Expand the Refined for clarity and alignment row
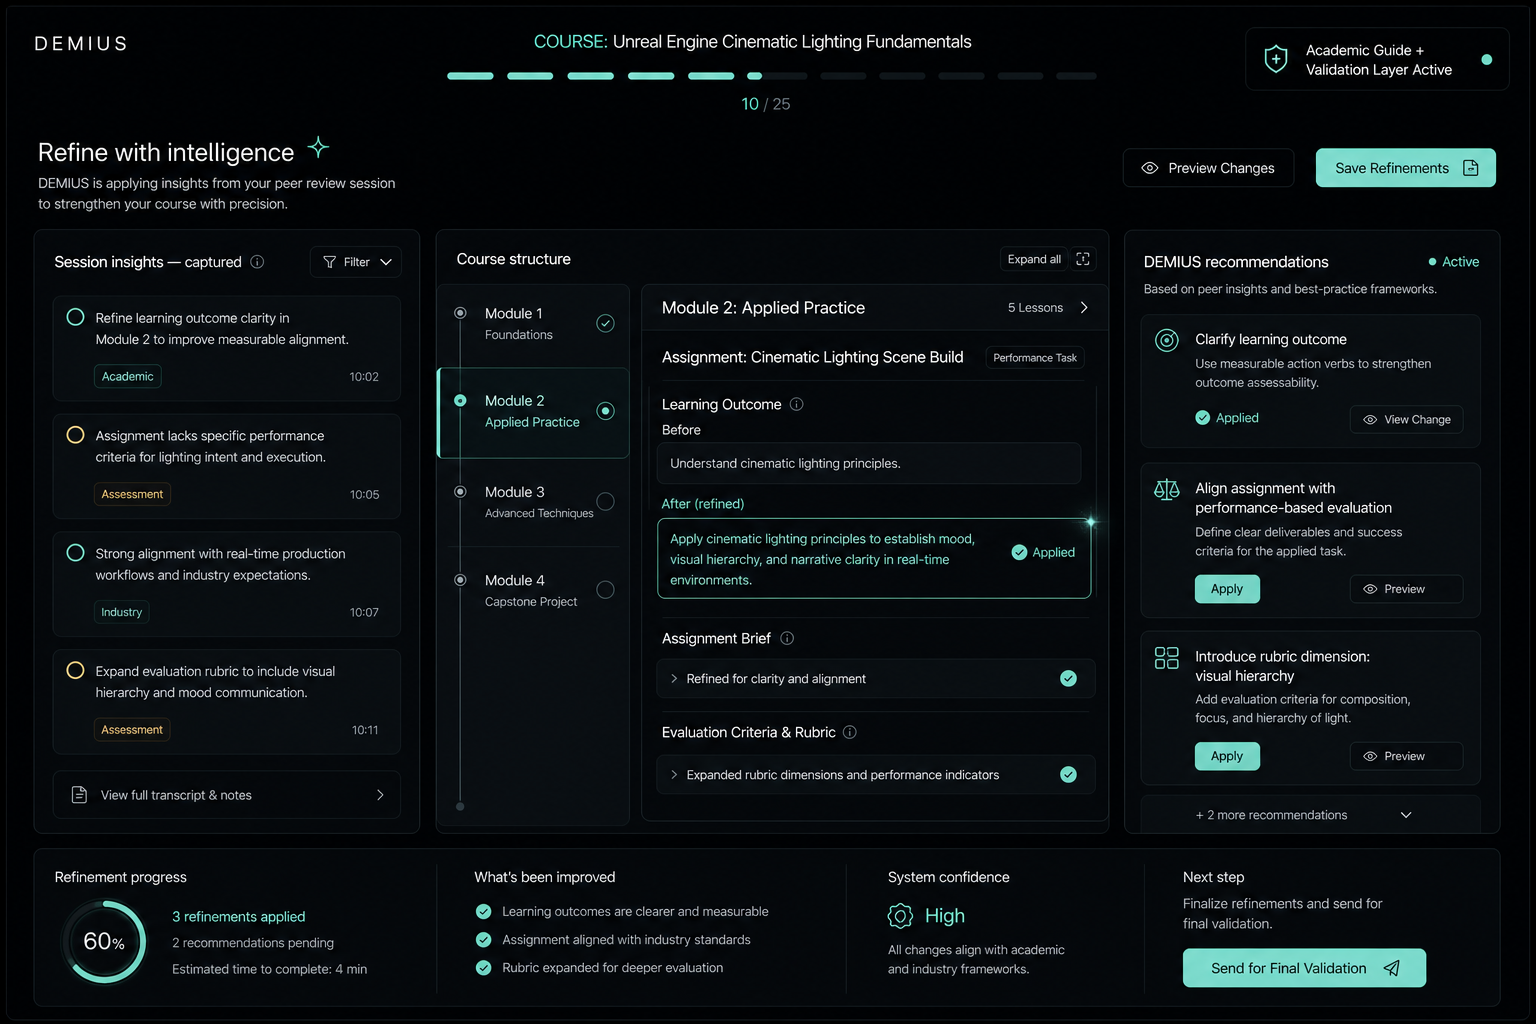Screen dimensions: 1536x1024 point(876,679)
